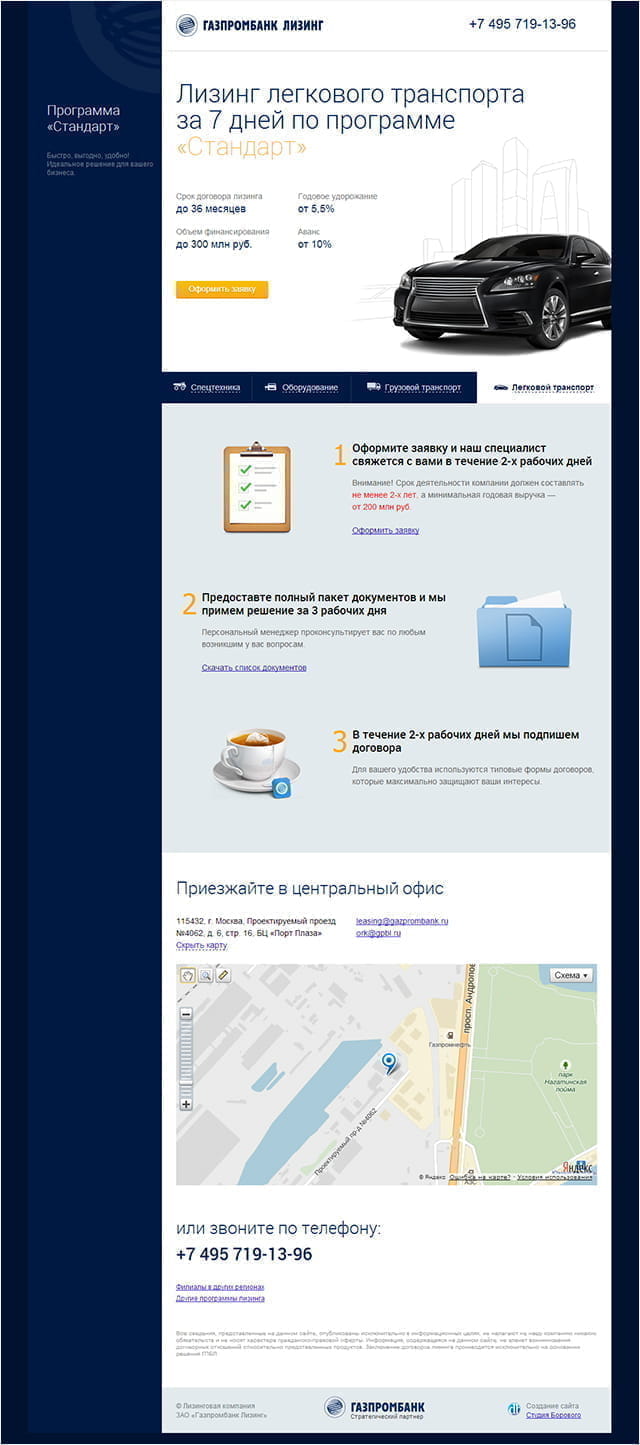Open the Грузовой транспорт tab
The width and height of the screenshot is (640, 1445).
coord(414,387)
